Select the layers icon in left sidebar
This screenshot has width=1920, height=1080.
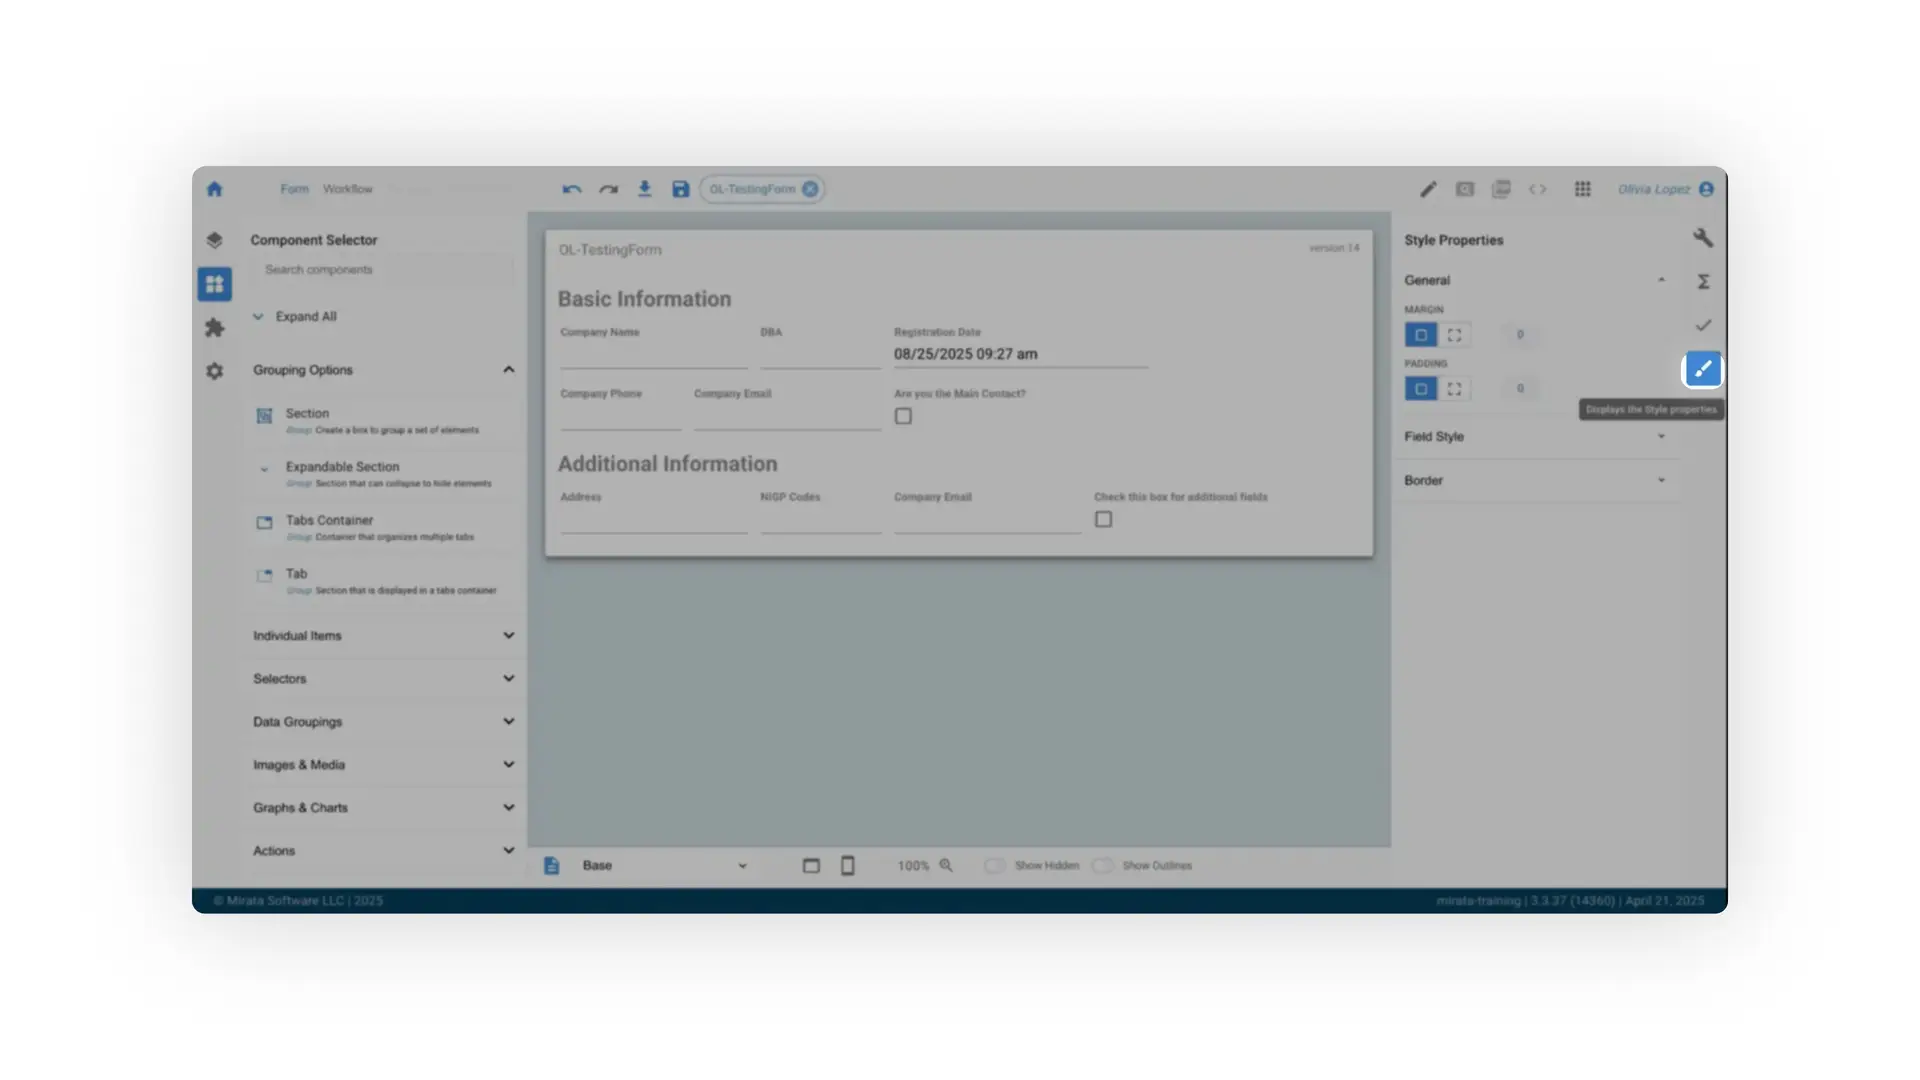(x=214, y=240)
